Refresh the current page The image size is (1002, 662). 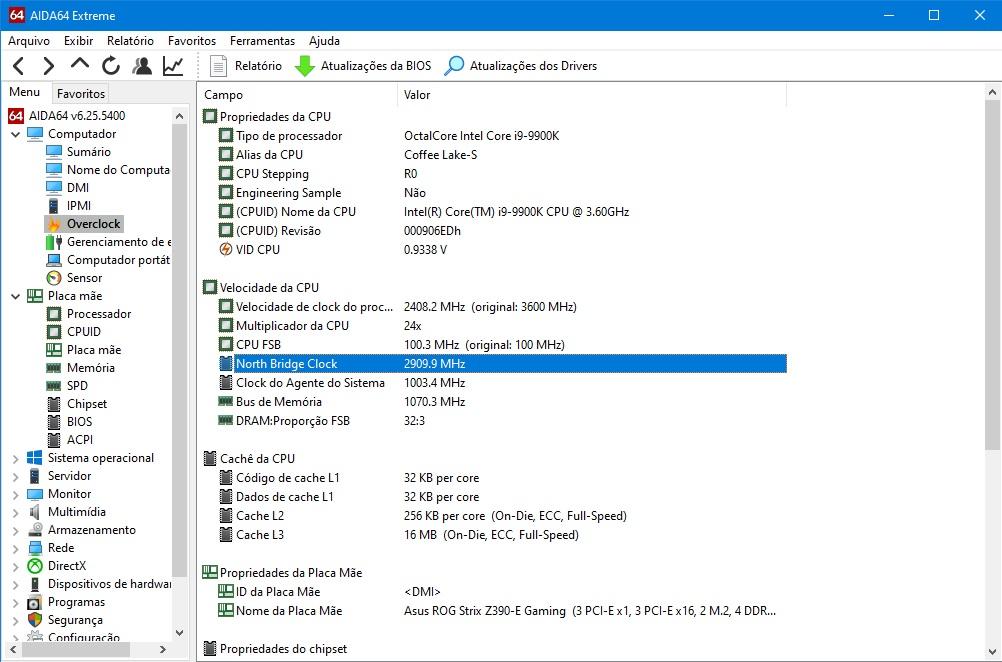[111, 66]
